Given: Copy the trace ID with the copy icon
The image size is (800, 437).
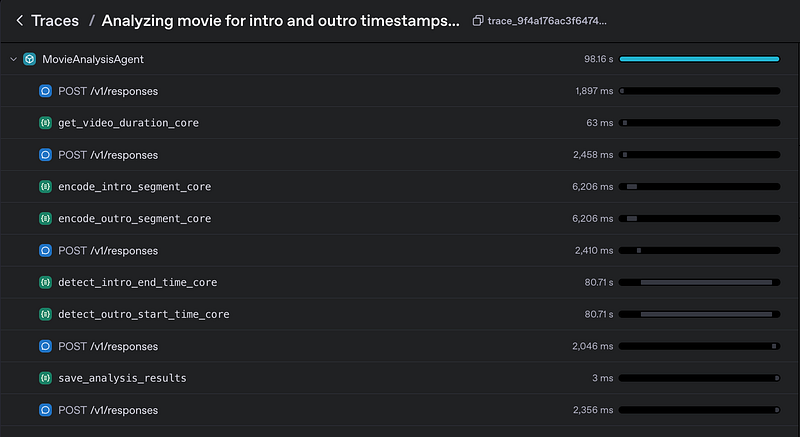Looking at the screenshot, I should click(x=478, y=20).
